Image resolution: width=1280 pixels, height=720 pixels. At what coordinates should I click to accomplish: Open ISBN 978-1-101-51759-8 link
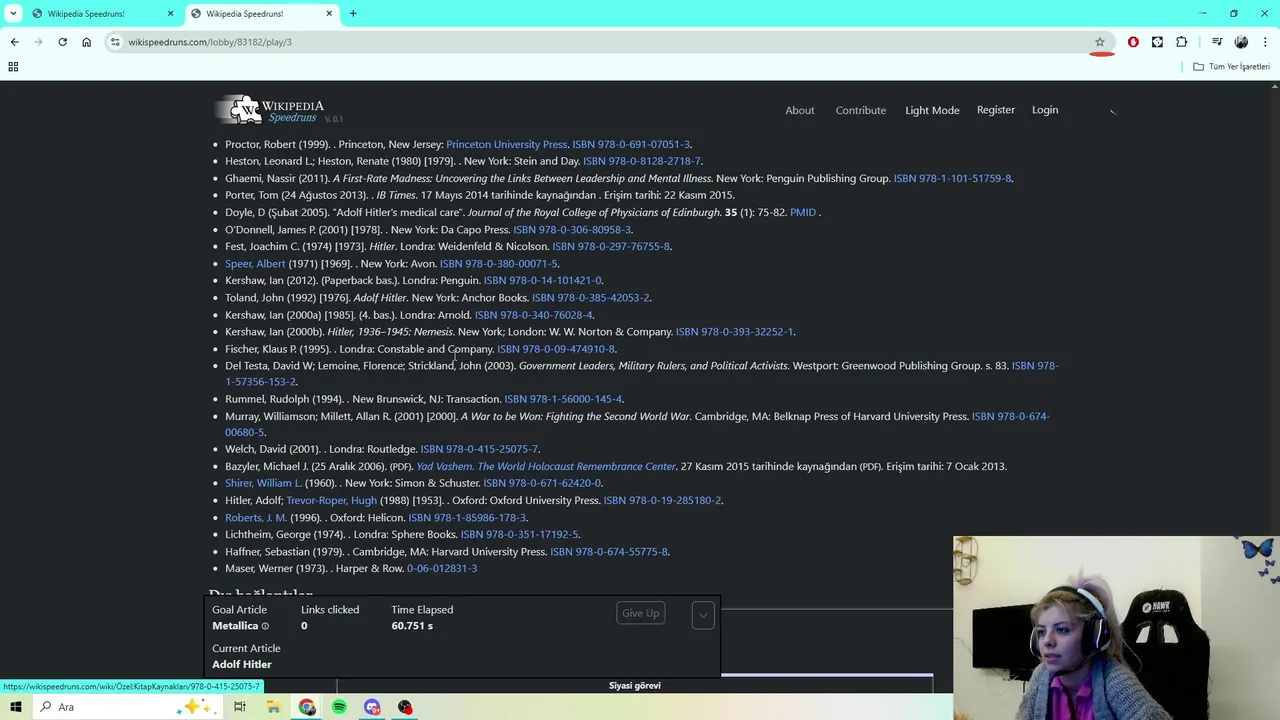coord(953,178)
